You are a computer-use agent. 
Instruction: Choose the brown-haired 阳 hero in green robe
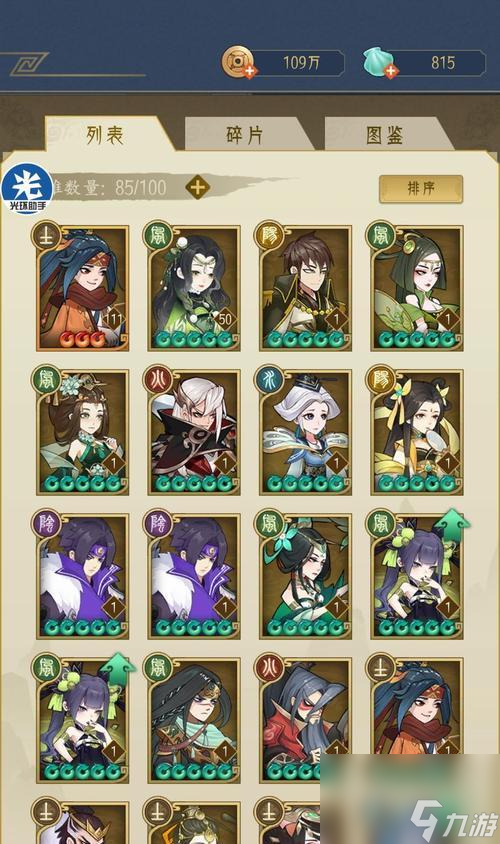coord(305,289)
